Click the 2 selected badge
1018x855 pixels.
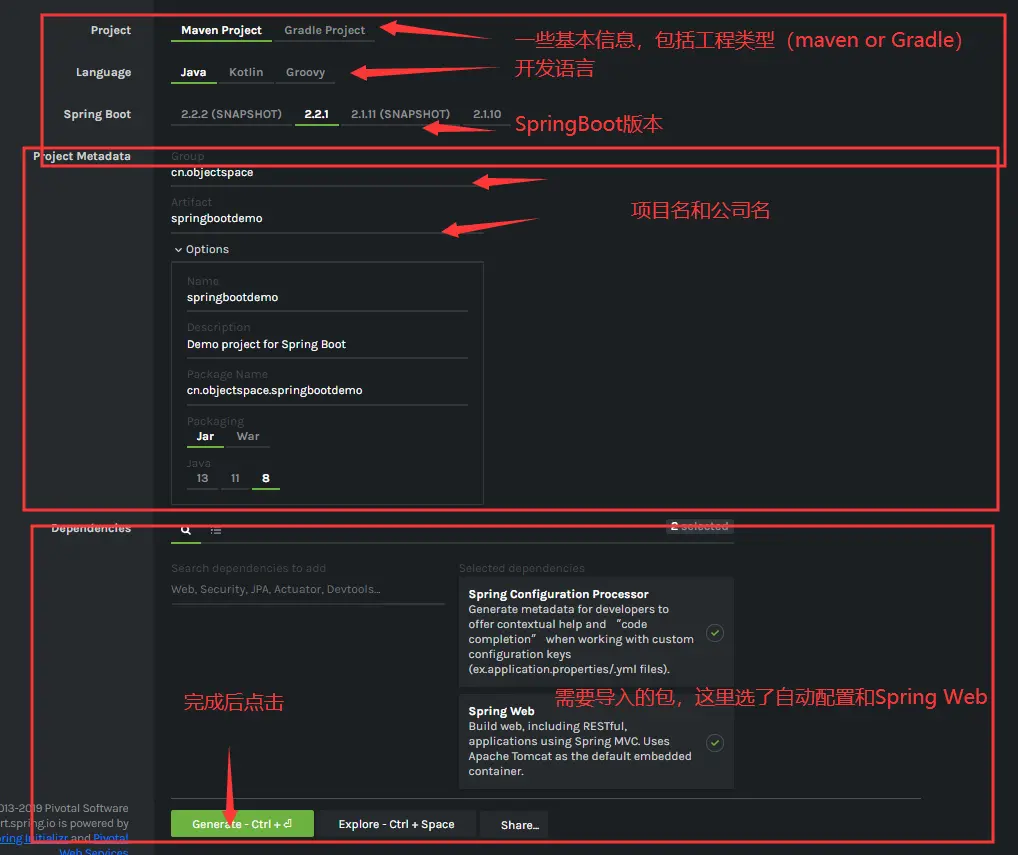(699, 526)
